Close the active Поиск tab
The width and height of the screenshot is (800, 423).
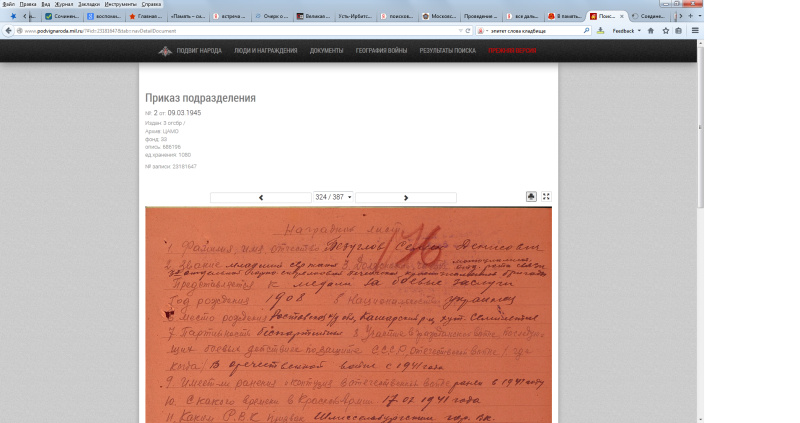(x=621, y=16)
